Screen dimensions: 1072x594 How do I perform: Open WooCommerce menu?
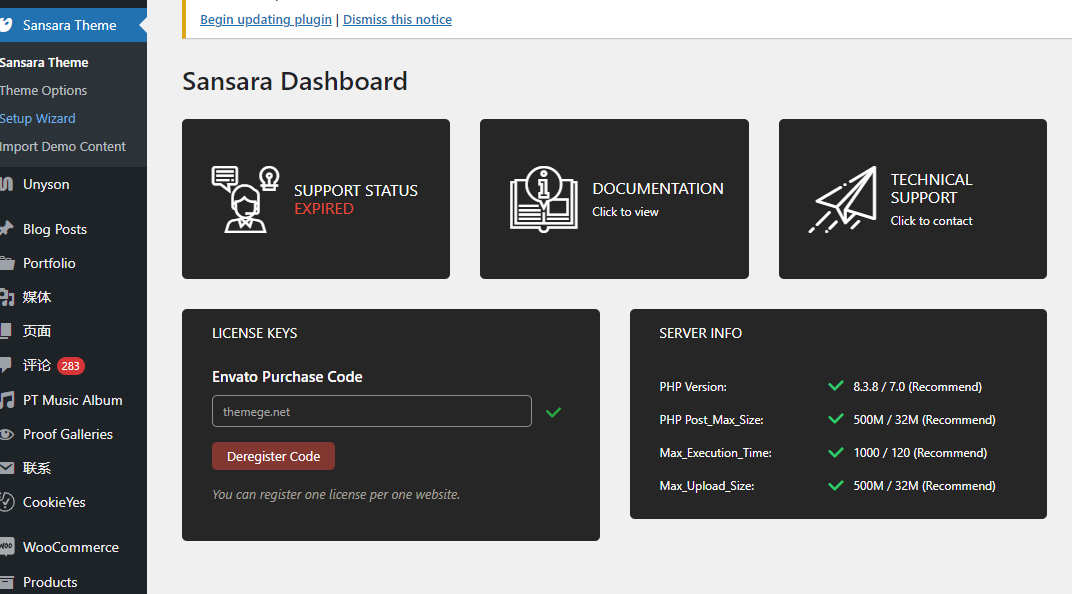coord(71,547)
